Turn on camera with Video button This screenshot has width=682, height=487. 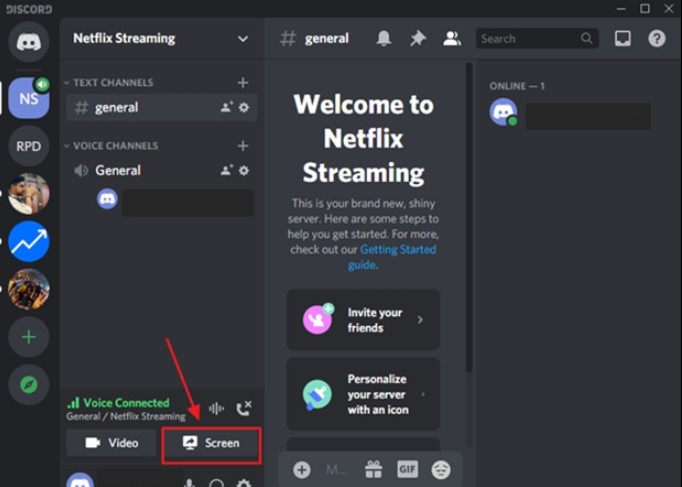[111, 443]
